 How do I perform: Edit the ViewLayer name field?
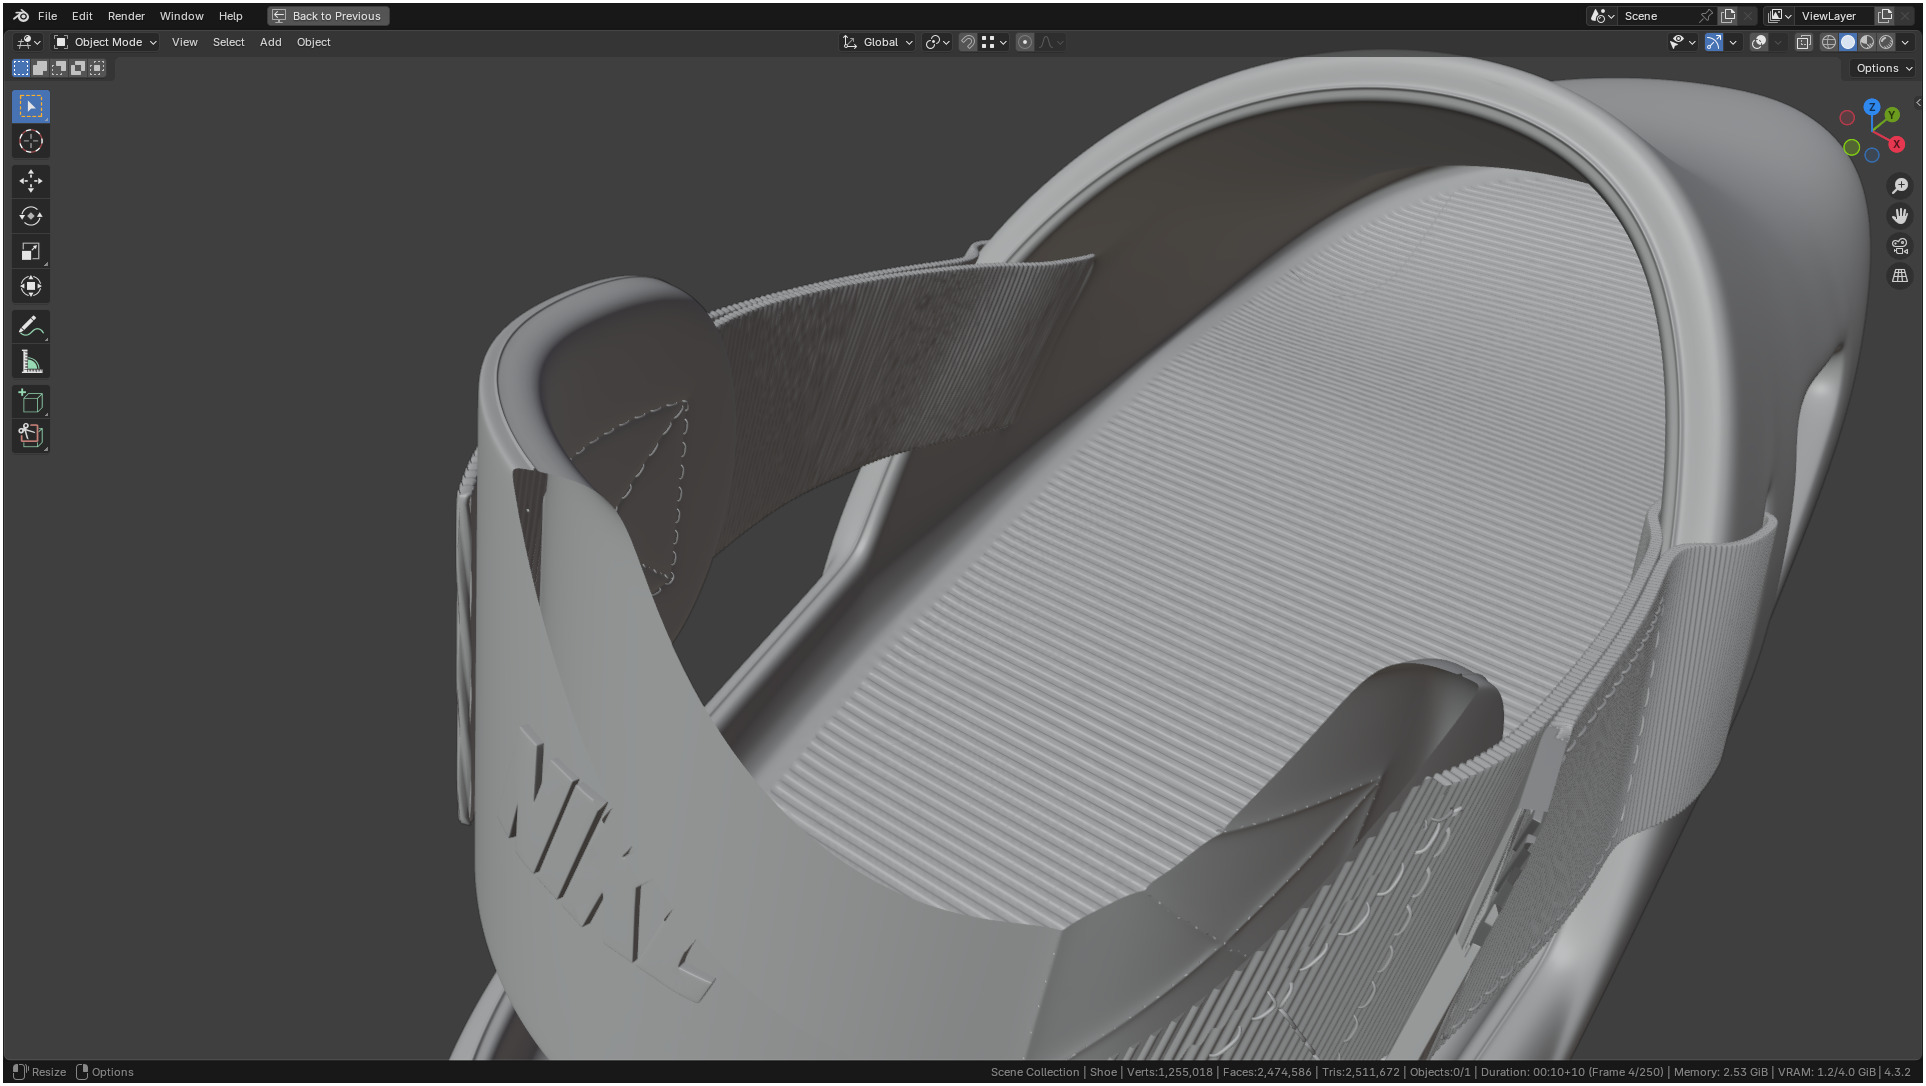click(1834, 16)
